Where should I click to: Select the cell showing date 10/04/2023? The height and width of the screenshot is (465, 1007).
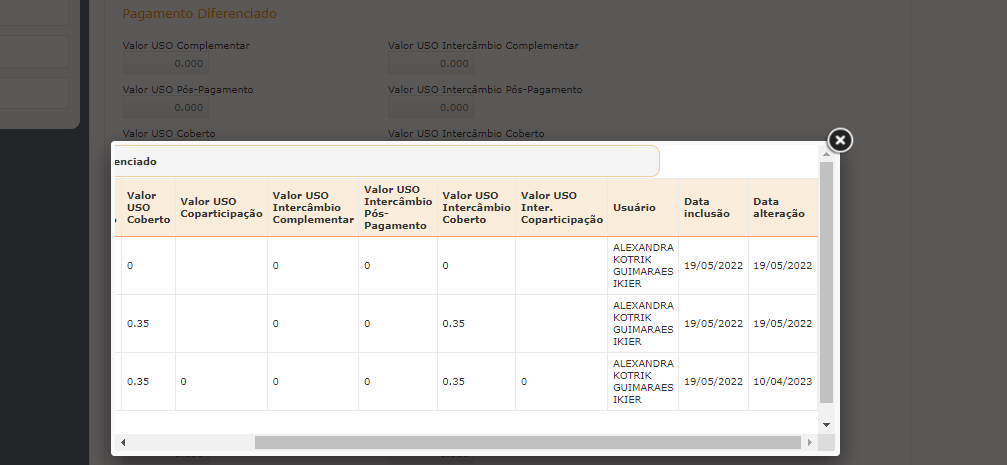tap(782, 382)
